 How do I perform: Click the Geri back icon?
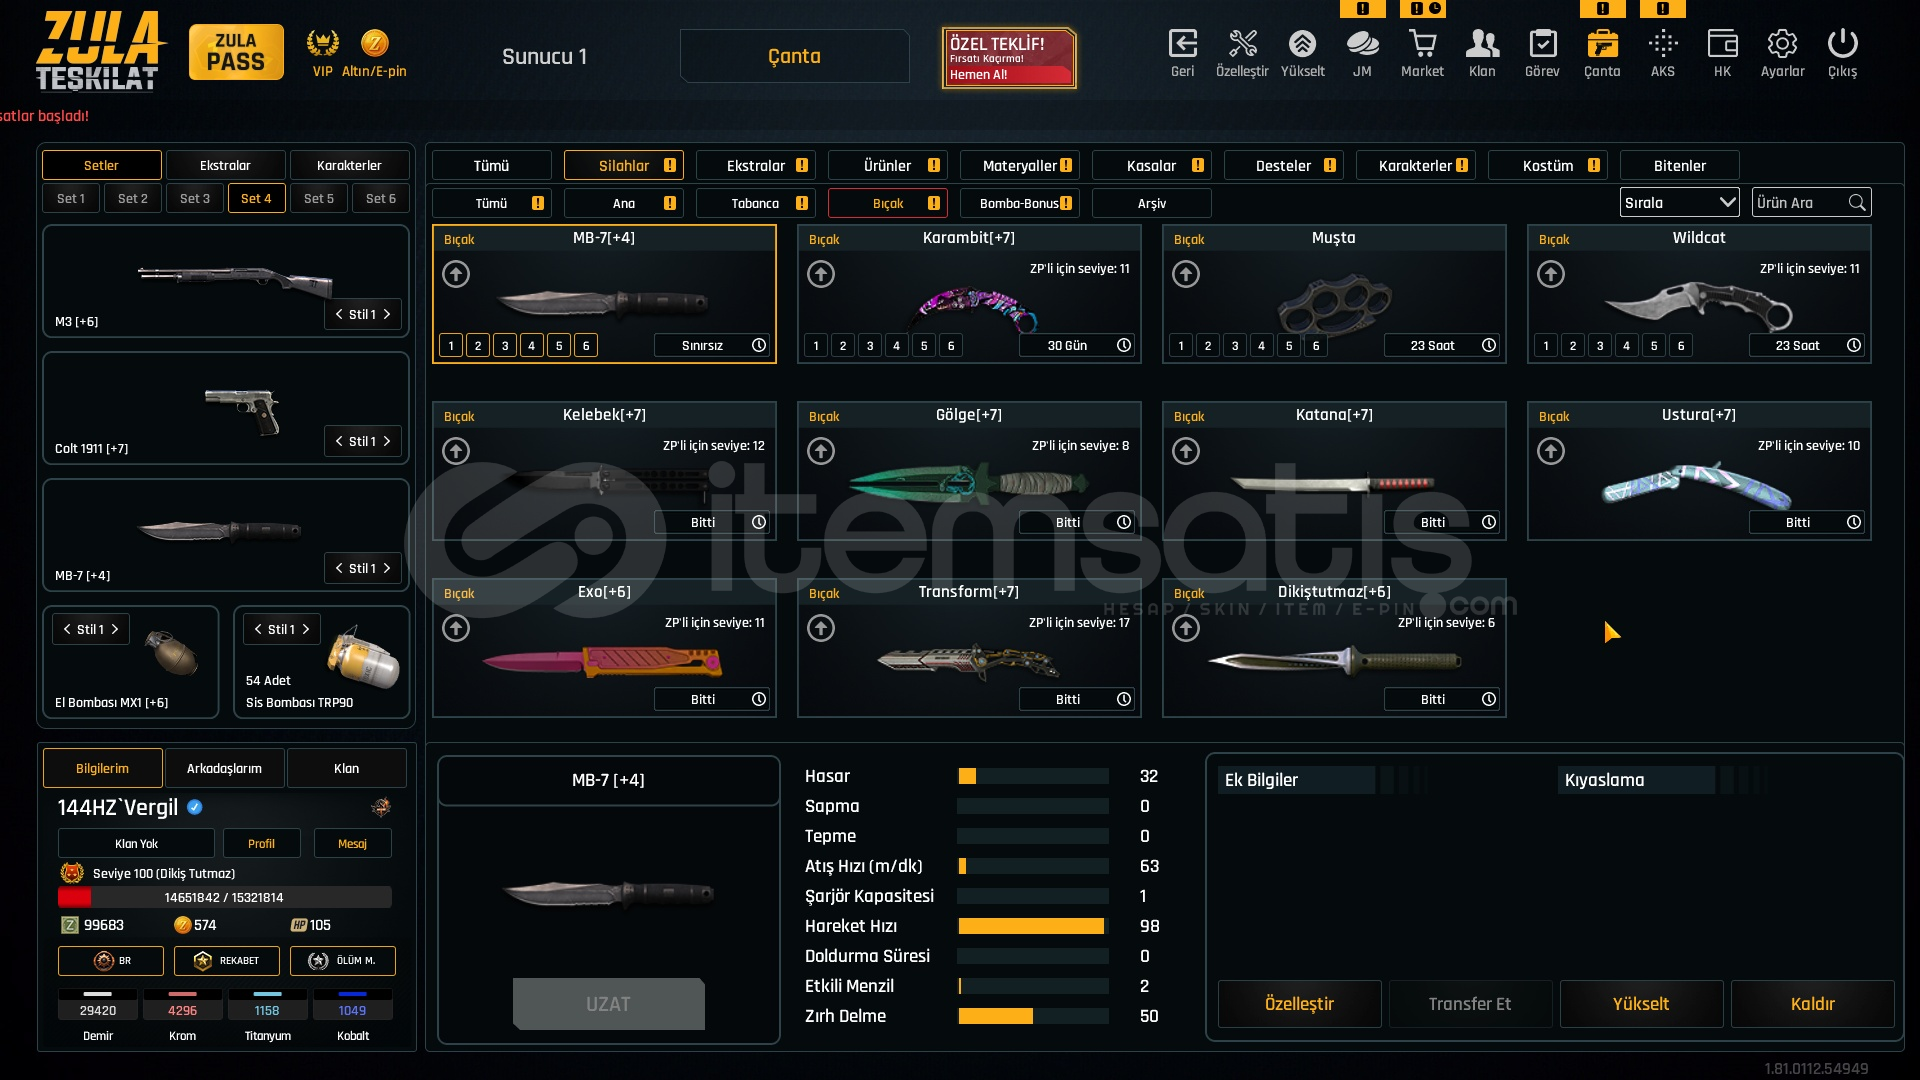click(1182, 45)
